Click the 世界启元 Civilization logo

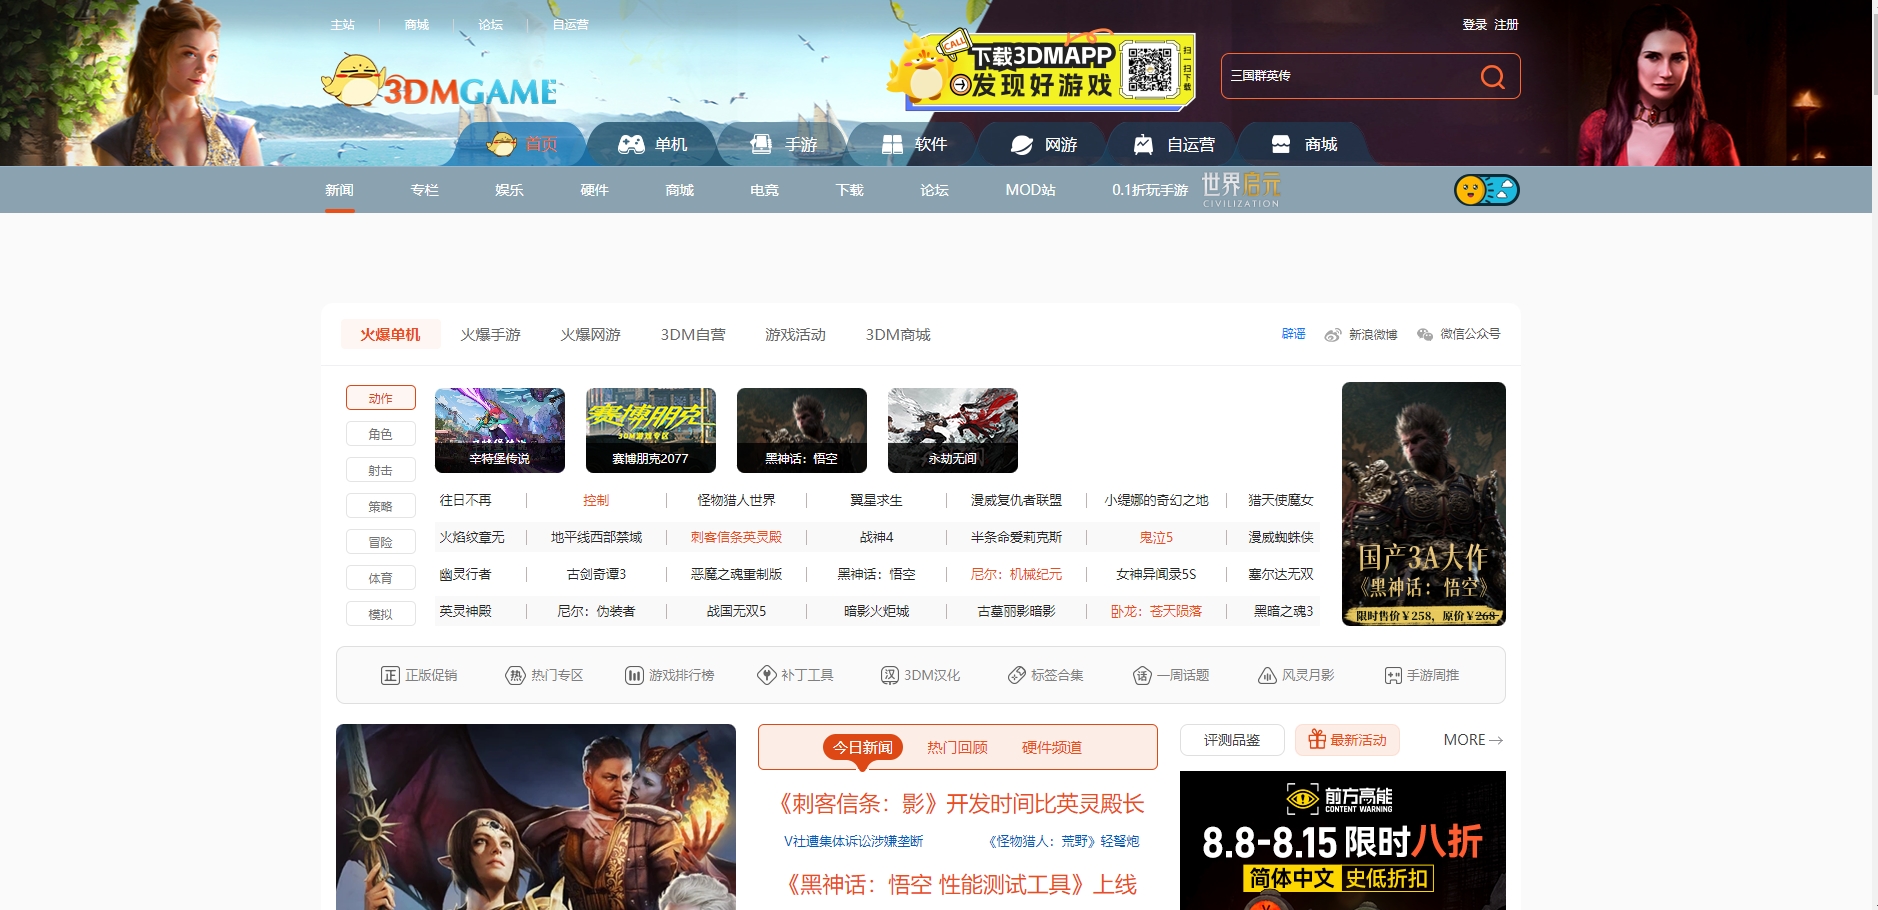click(1240, 189)
